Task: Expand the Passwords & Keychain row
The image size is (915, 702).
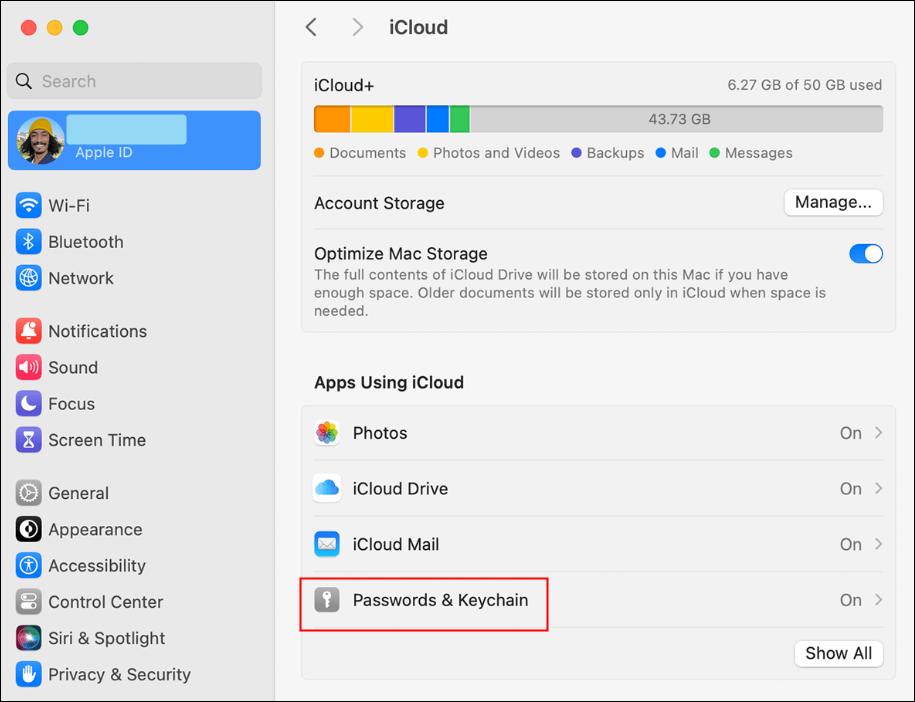Action: [877, 600]
